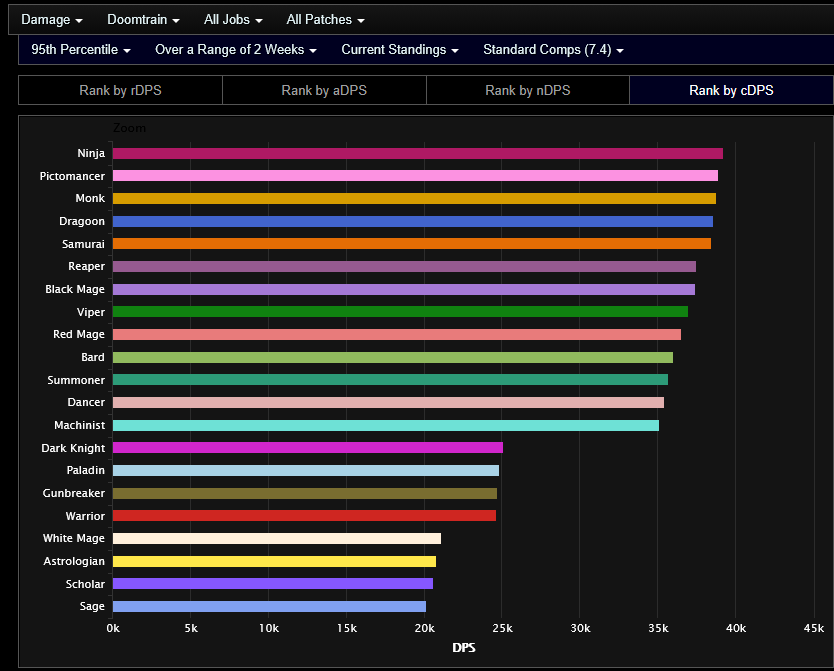Click the yellow-orange Monk bar

414,198
